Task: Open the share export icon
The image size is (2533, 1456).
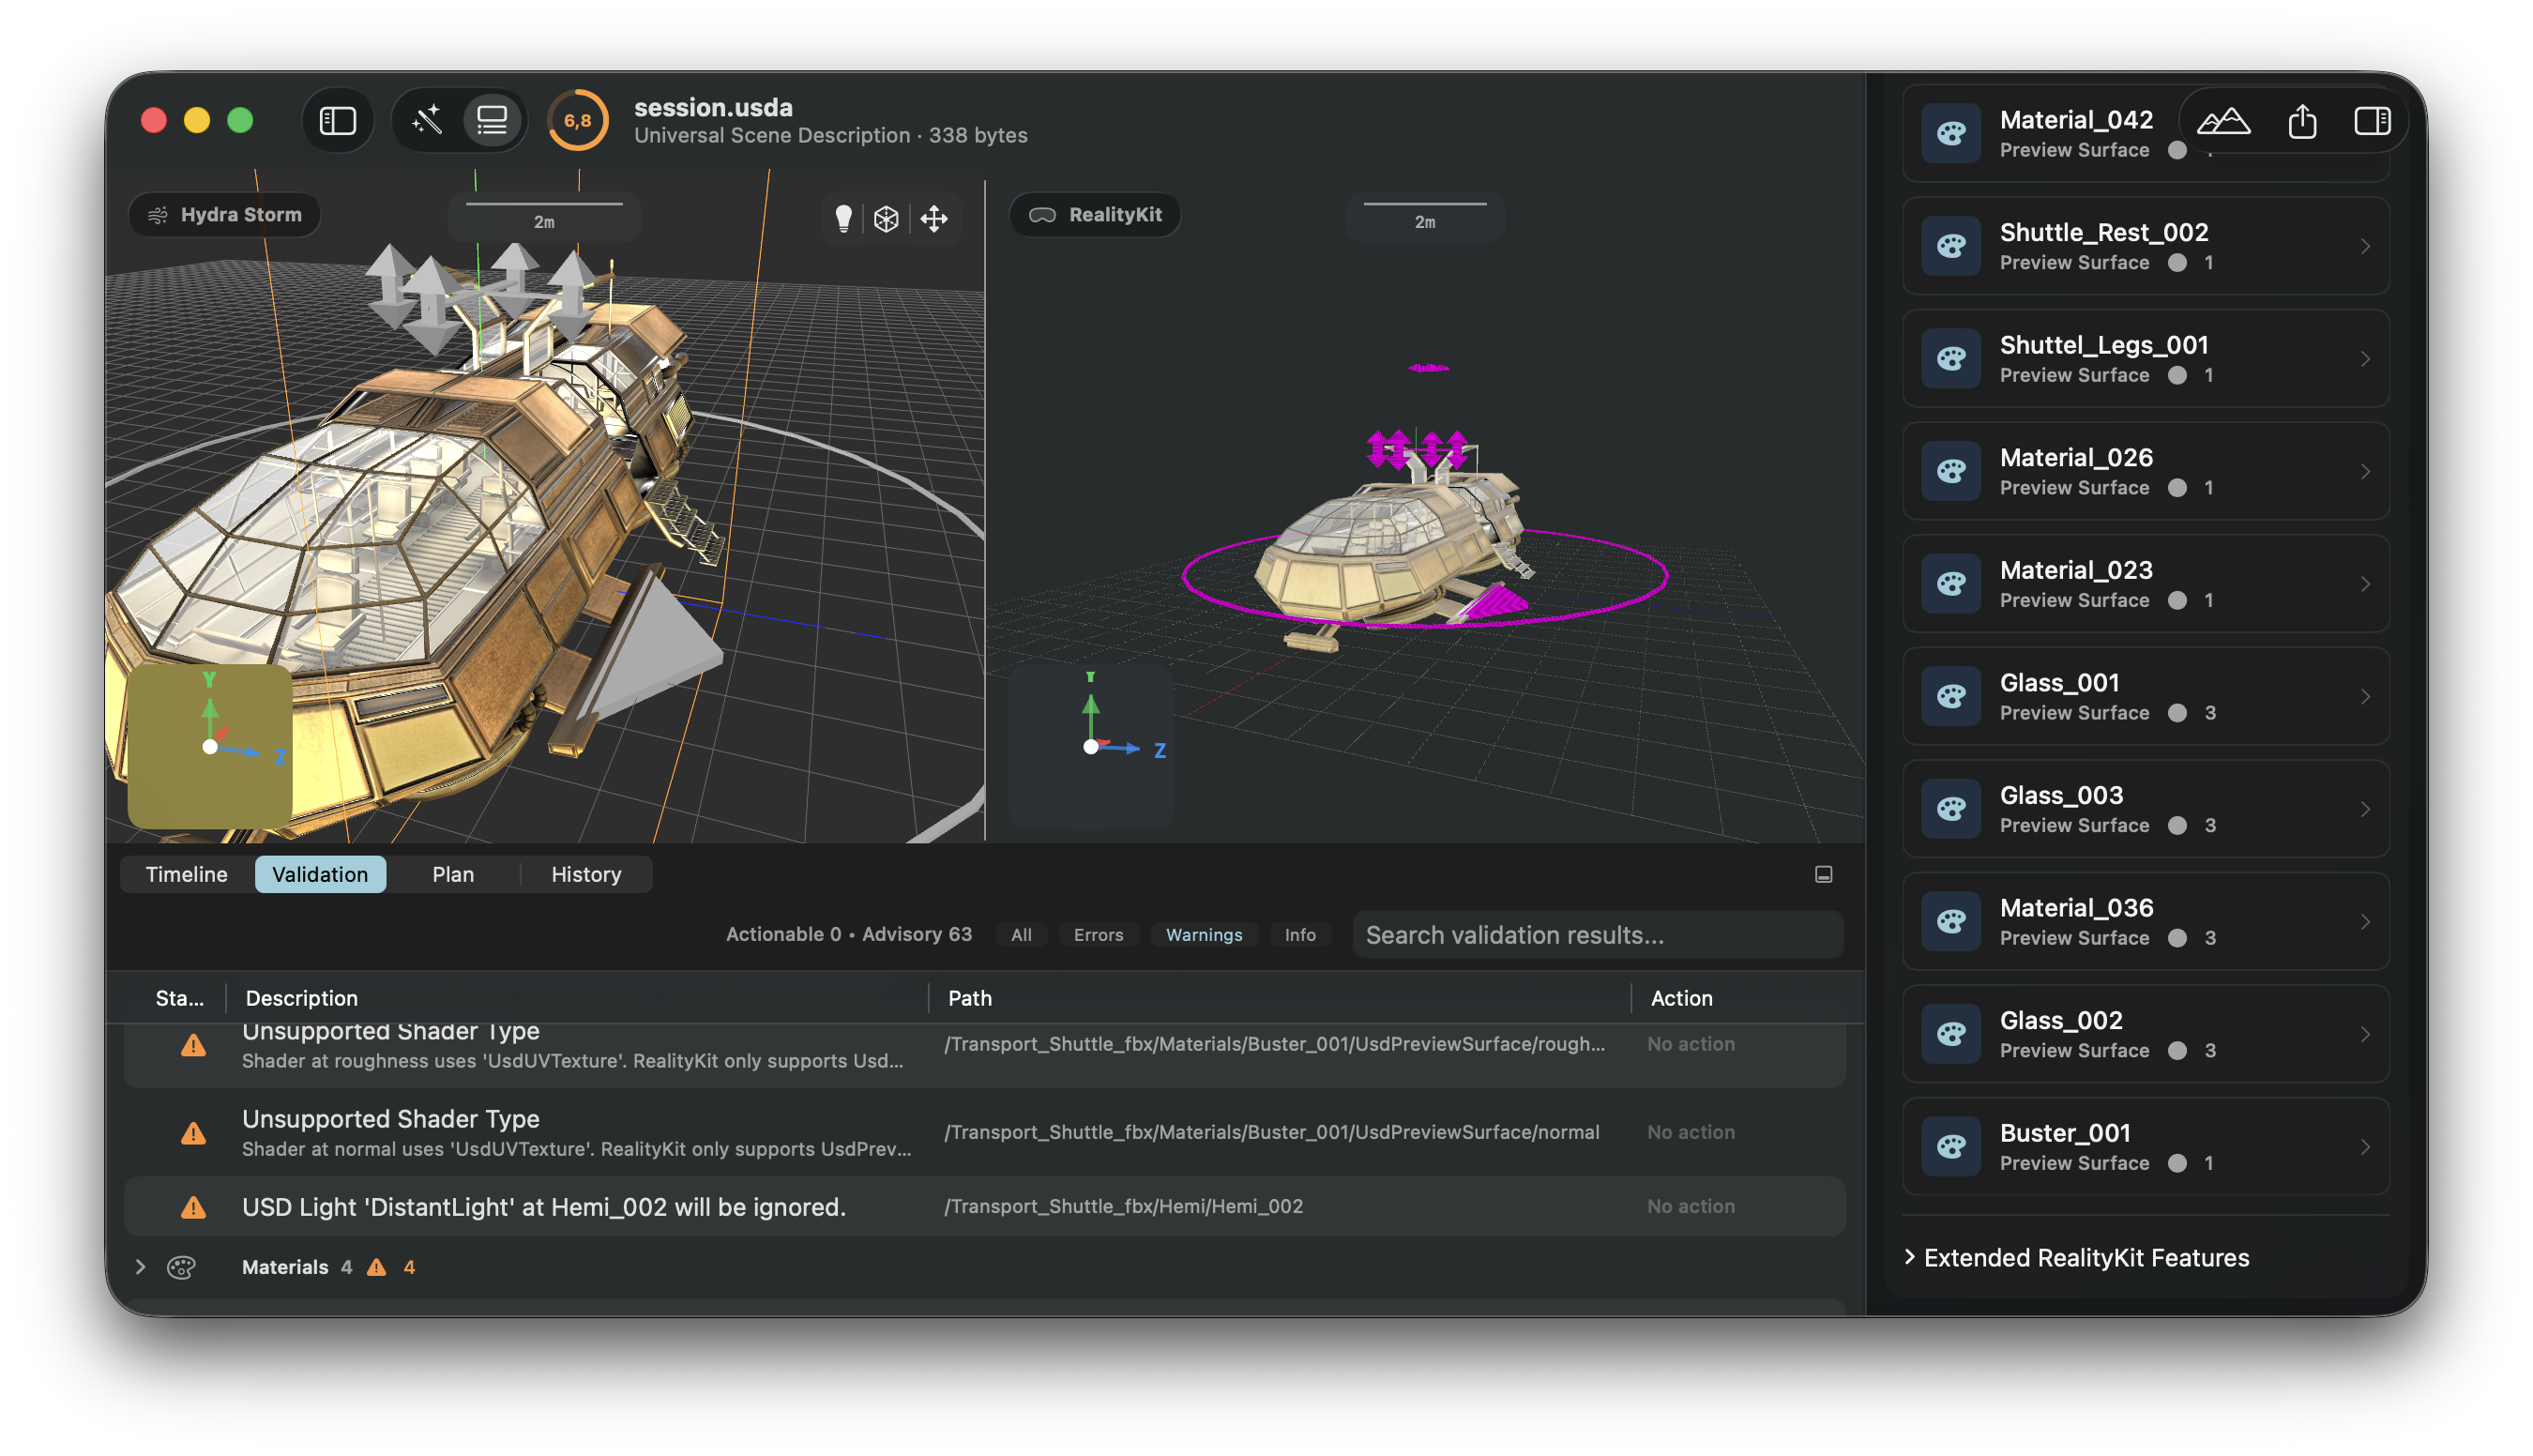Action: pyautogui.click(x=2302, y=121)
